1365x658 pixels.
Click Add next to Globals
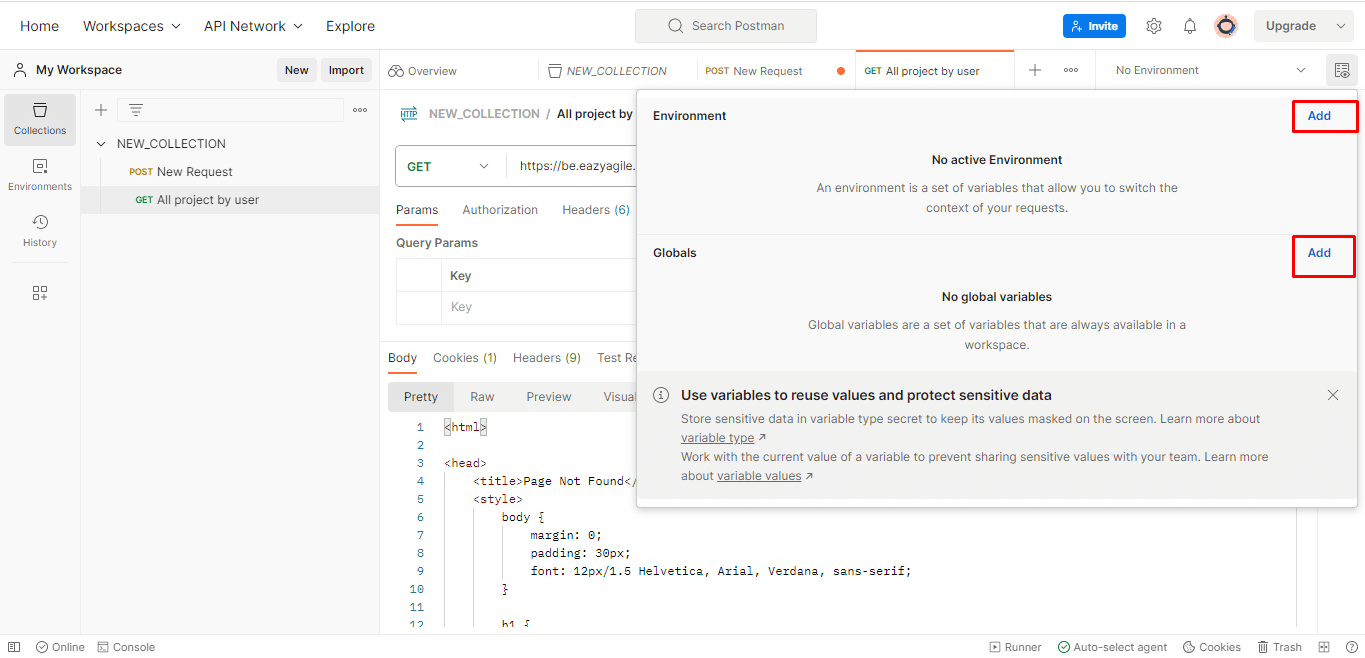1319,253
